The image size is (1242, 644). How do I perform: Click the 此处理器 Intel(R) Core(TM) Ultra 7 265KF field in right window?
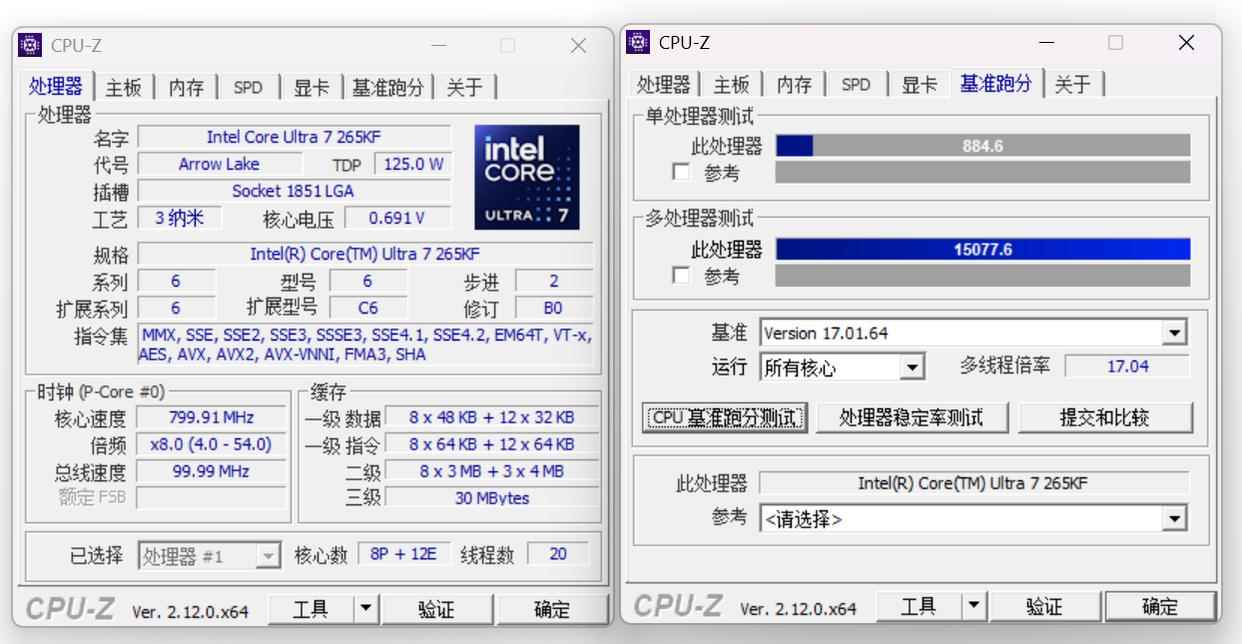click(x=973, y=483)
